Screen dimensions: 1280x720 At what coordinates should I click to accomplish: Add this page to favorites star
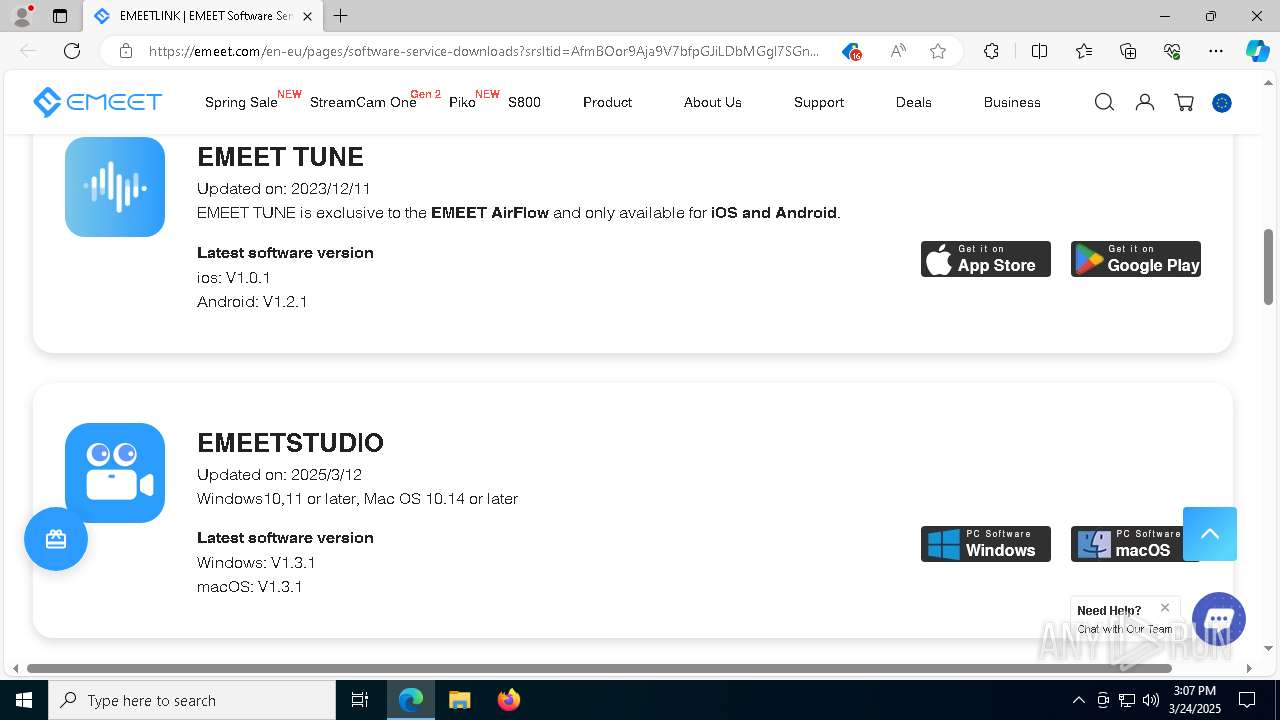tap(938, 51)
